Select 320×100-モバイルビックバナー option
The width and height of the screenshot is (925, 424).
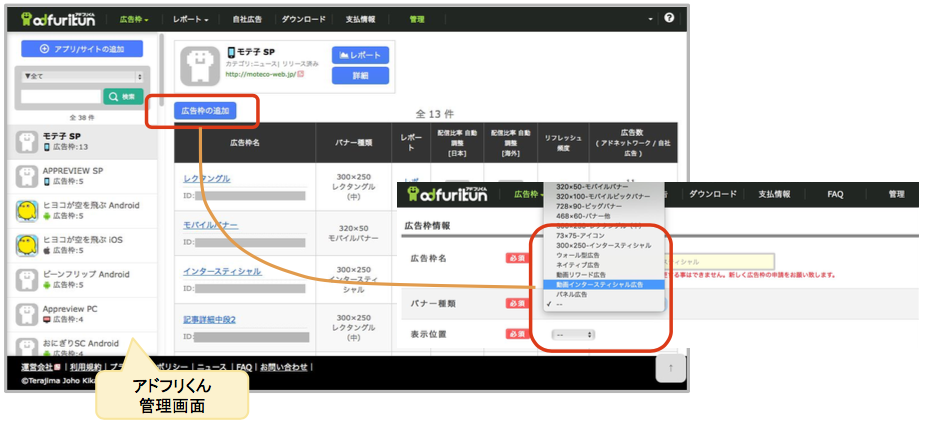pyautogui.click(x=603, y=196)
